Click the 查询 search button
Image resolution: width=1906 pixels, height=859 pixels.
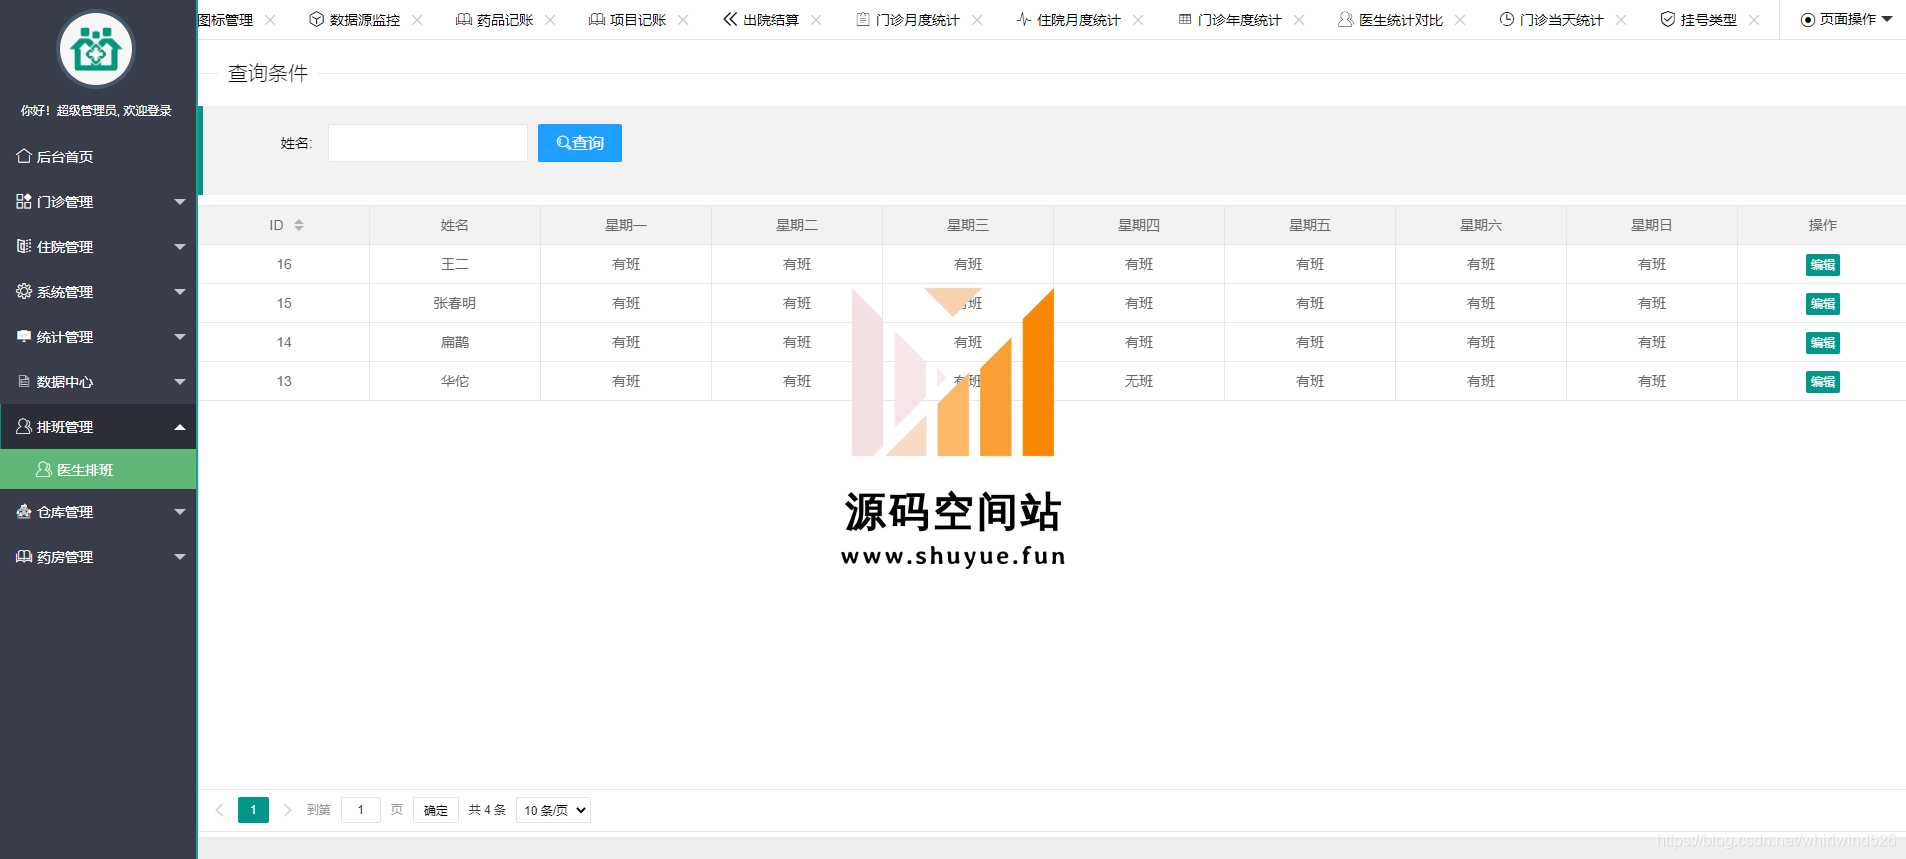coord(580,143)
